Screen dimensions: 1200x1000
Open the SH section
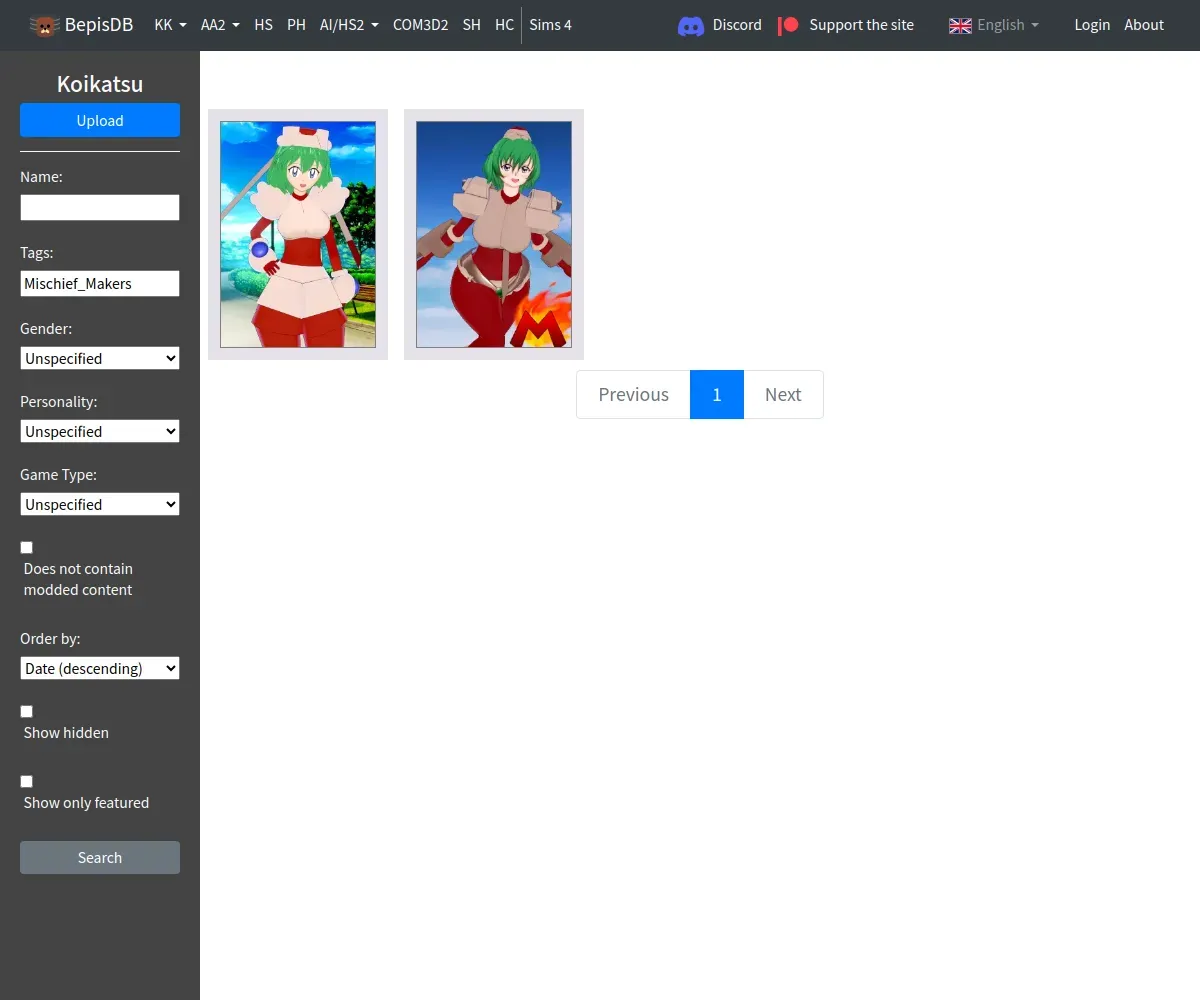click(472, 25)
